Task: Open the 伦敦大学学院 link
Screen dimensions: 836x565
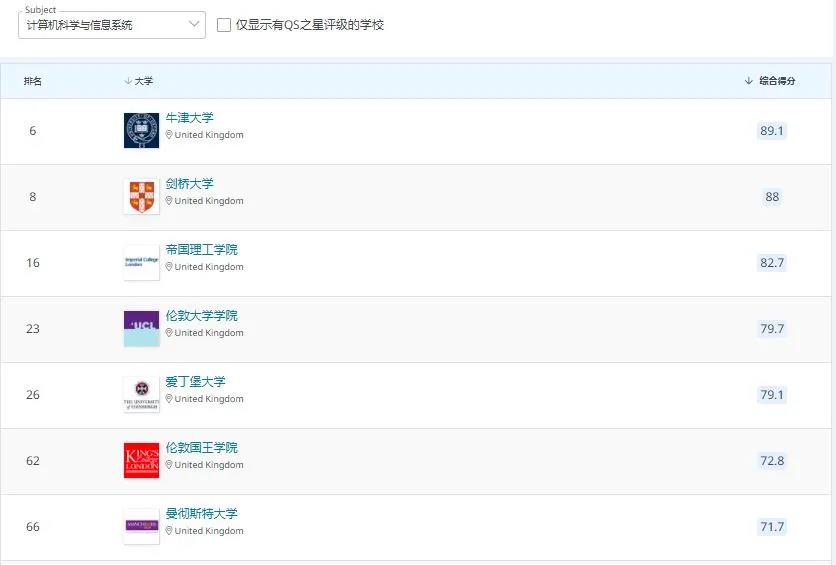Action: click(202, 316)
